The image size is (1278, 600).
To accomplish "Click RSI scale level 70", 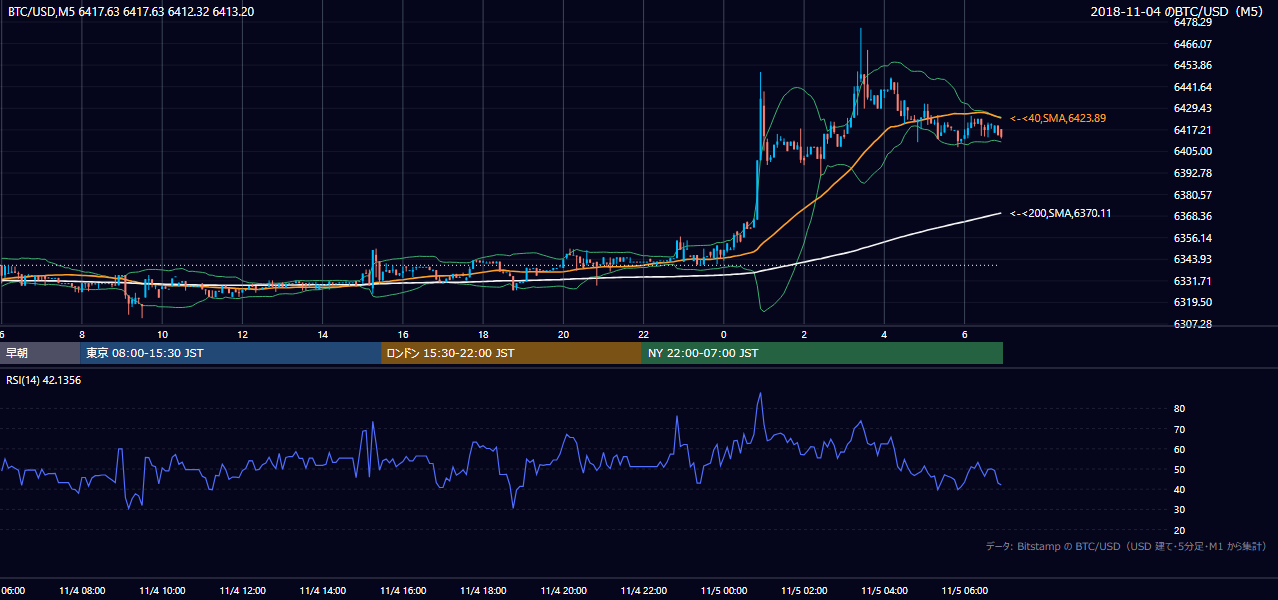I will [x=1179, y=430].
